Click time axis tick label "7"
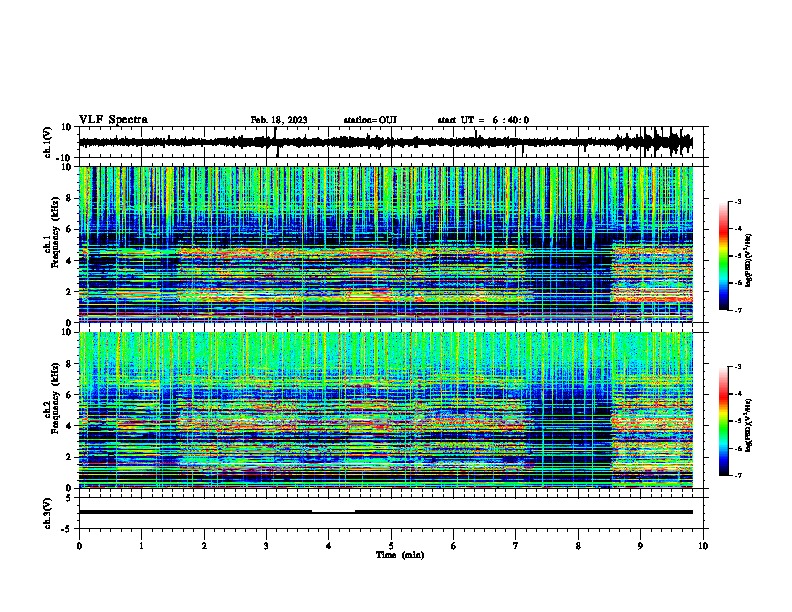Viewport: 792px width, 612px height. (x=516, y=546)
